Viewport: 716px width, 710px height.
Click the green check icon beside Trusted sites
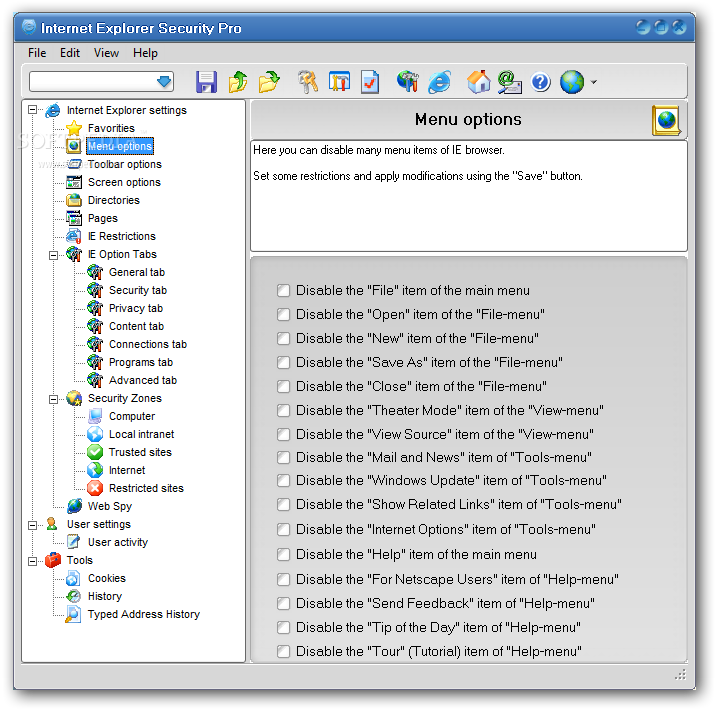click(95, 452)
